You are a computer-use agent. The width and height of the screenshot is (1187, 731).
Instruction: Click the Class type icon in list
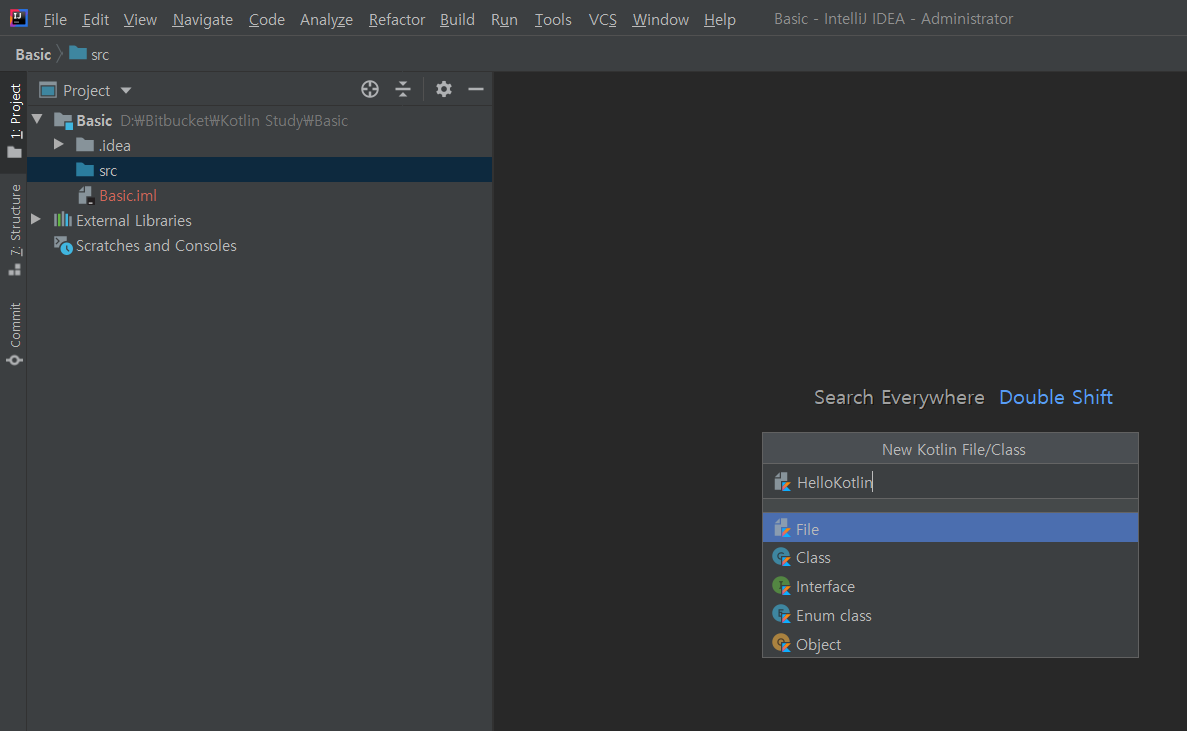click(x=781, y=557)
